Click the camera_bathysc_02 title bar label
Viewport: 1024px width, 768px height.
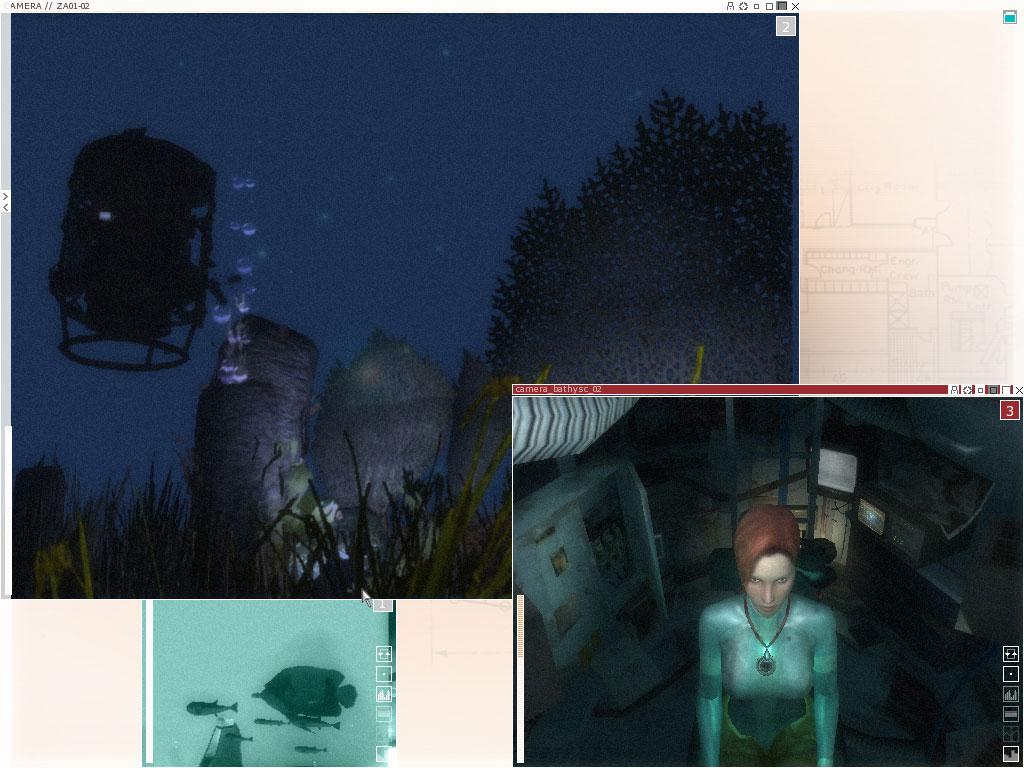558,390
